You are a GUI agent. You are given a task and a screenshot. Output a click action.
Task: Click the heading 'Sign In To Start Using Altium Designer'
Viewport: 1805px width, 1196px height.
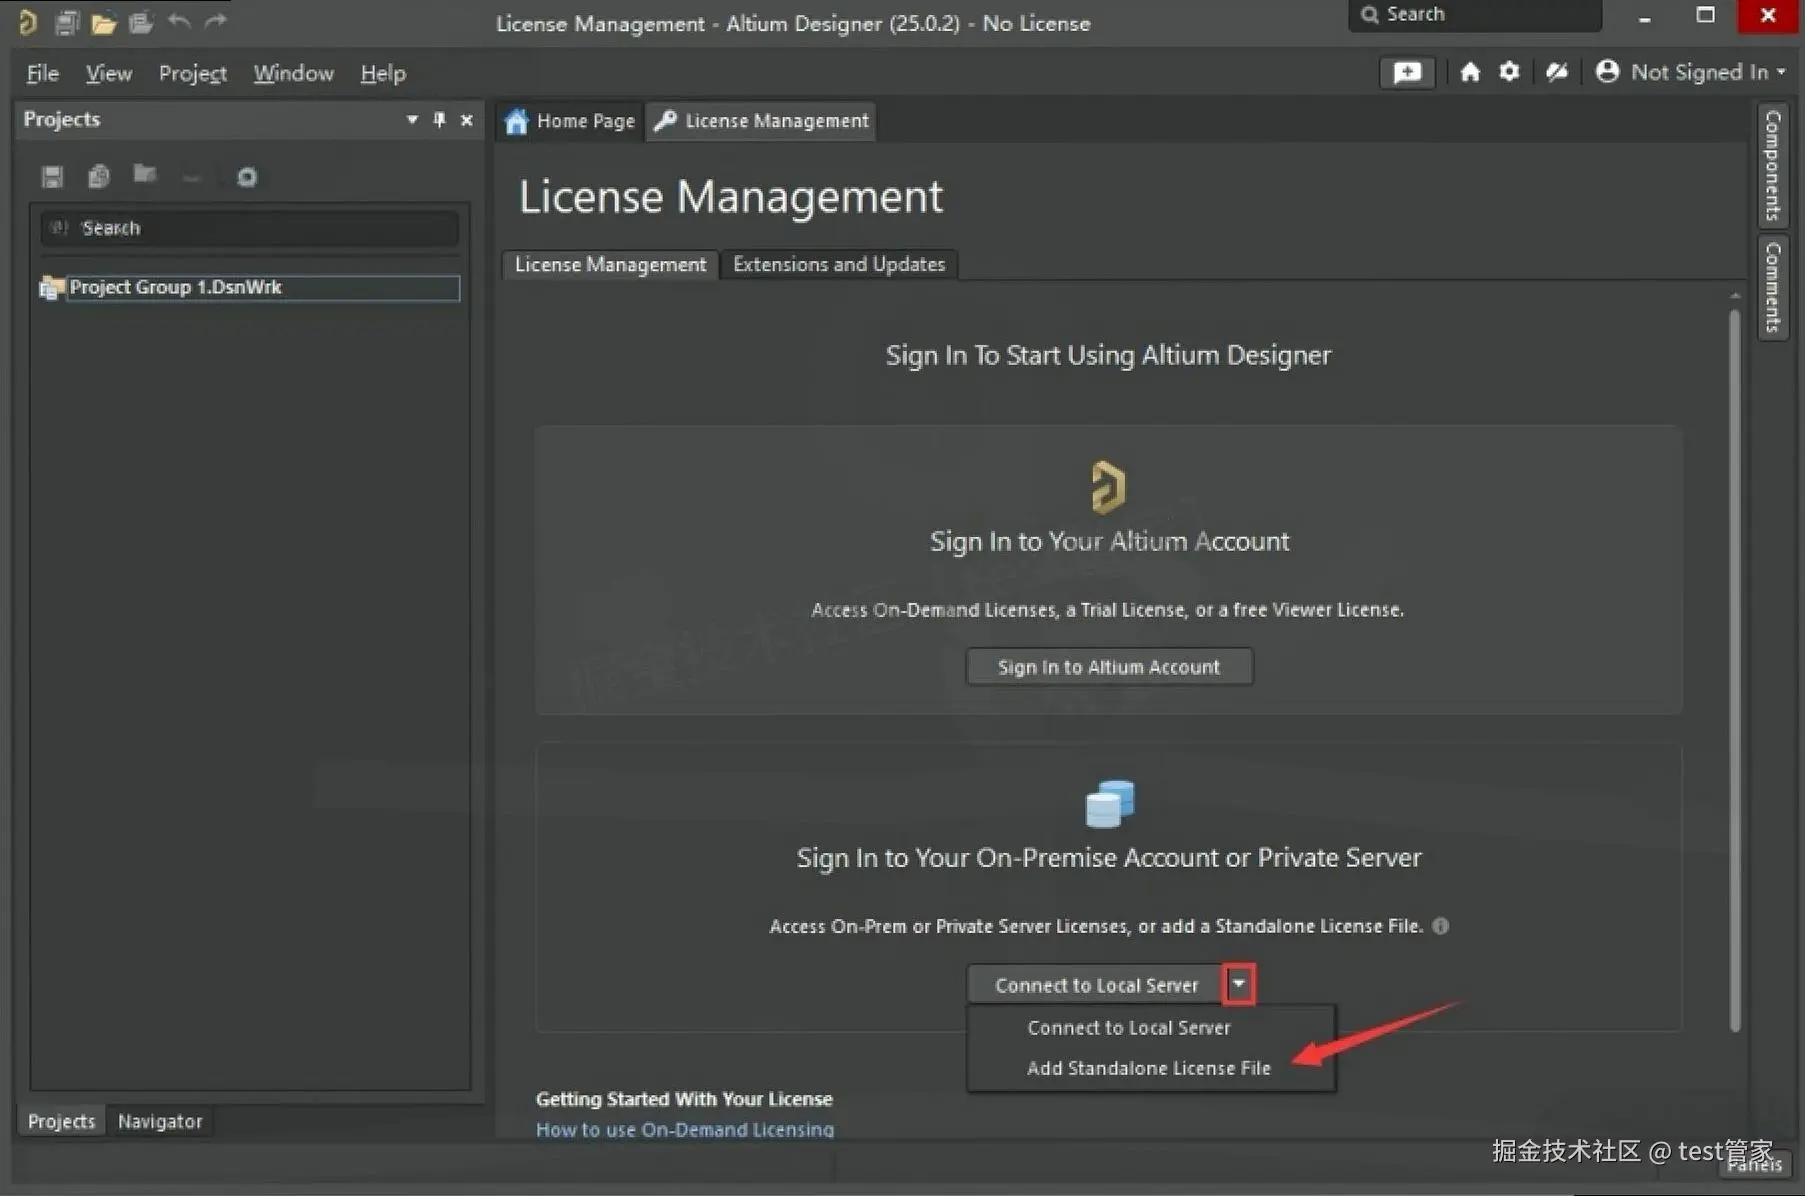click(1108, 355)
